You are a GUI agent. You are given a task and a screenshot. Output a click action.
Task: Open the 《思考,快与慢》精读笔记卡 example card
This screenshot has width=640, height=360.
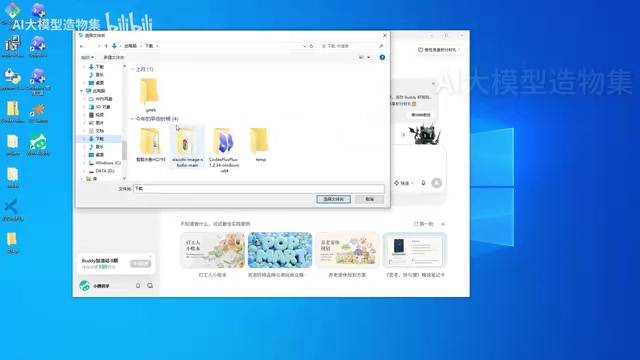tap(415, 255)
